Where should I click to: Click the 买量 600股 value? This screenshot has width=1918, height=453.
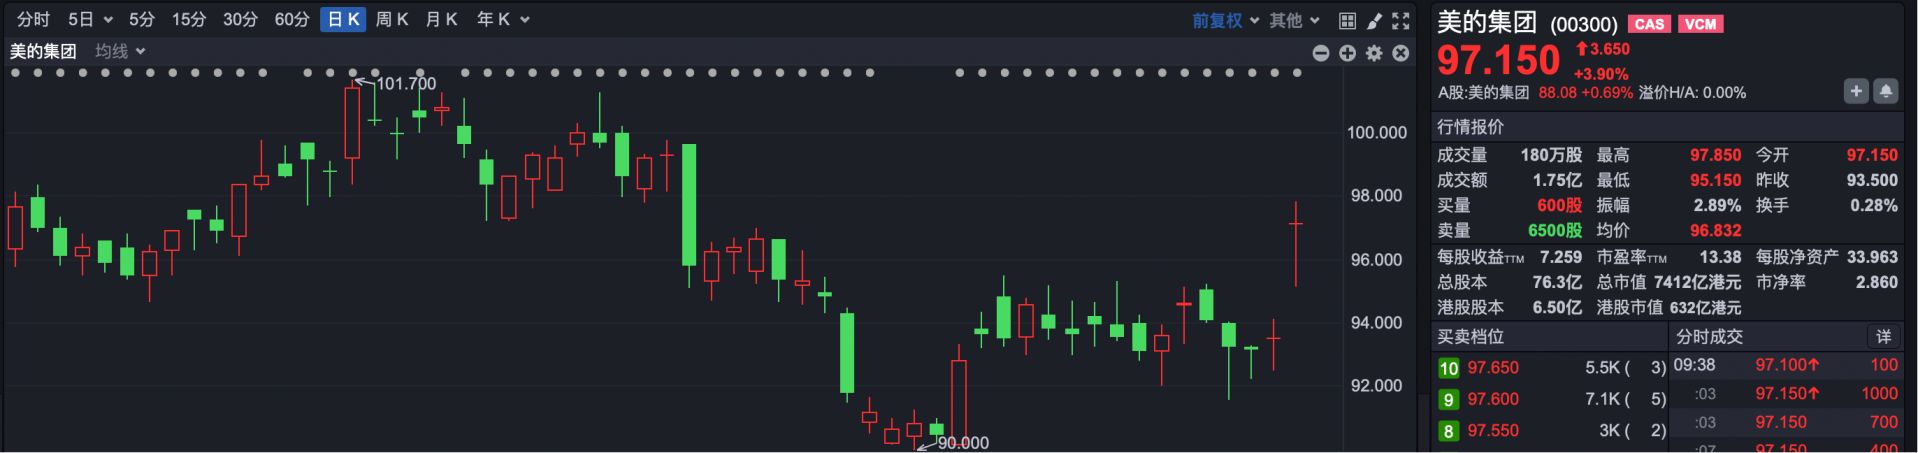click(1559, 205)
